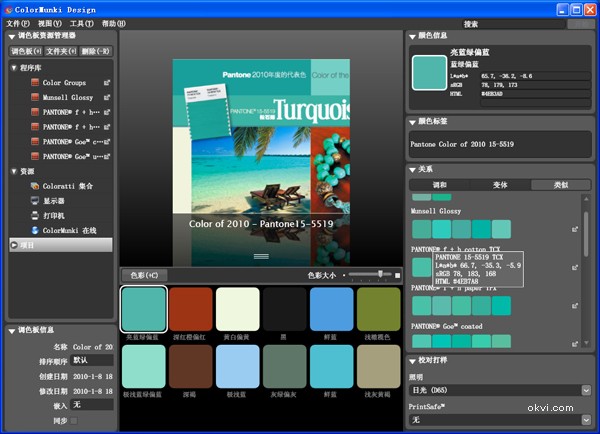Select the 黑 black swatch
Image resolution: width=600 pixels, height=434 pixels.
click(285, 309)
